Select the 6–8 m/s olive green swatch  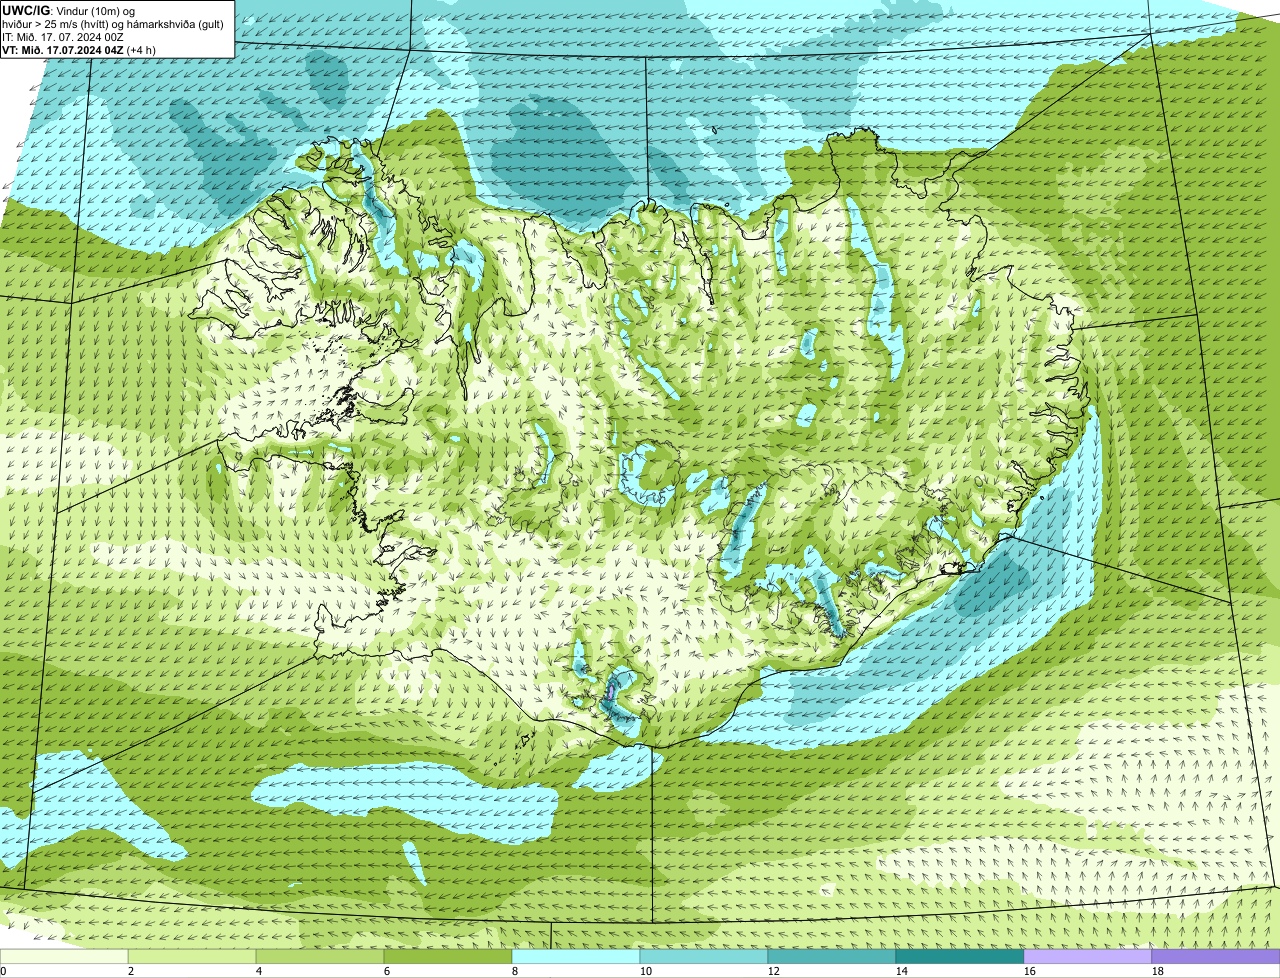point(448,956)
